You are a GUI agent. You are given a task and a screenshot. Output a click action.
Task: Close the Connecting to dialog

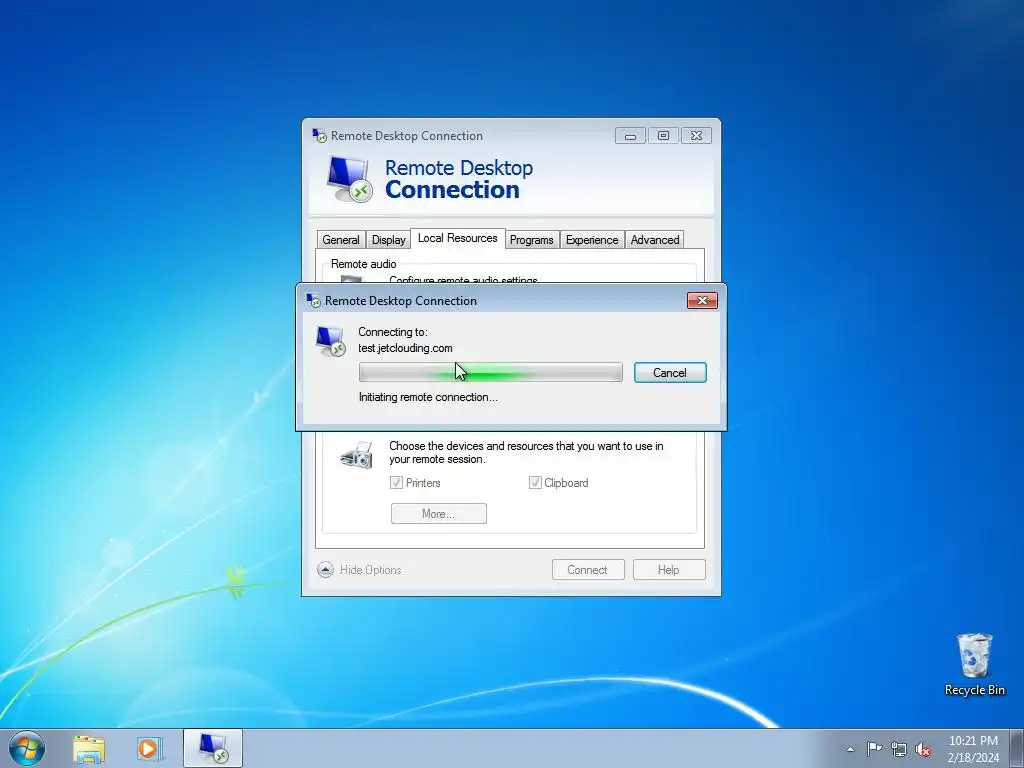(x=702, y=300)
